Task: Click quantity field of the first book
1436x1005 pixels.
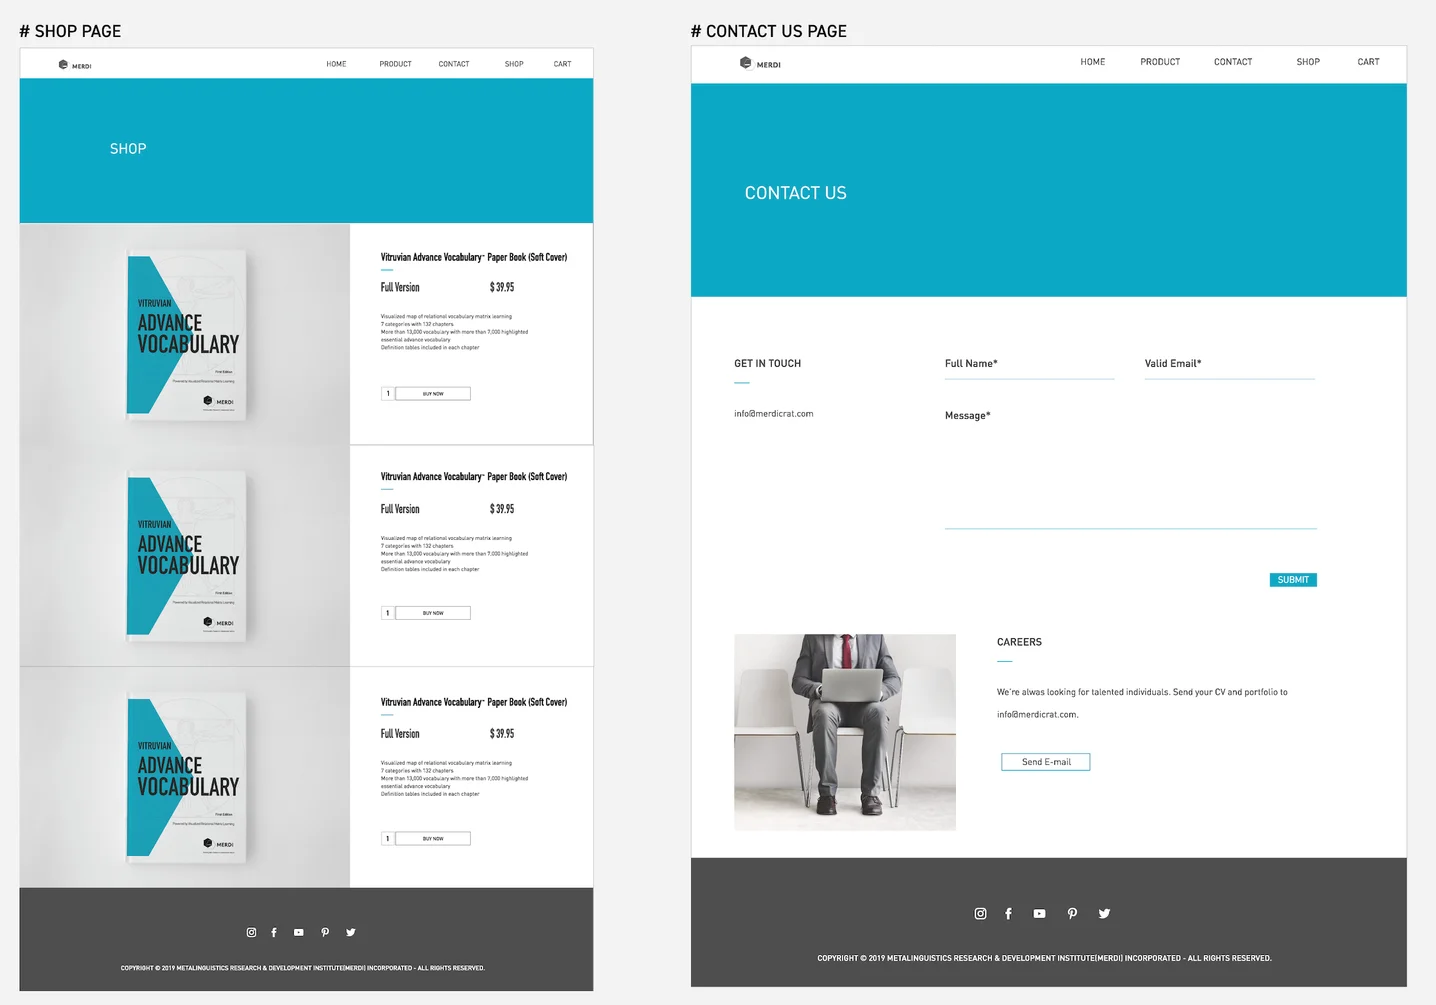Action: click(388, 394)
